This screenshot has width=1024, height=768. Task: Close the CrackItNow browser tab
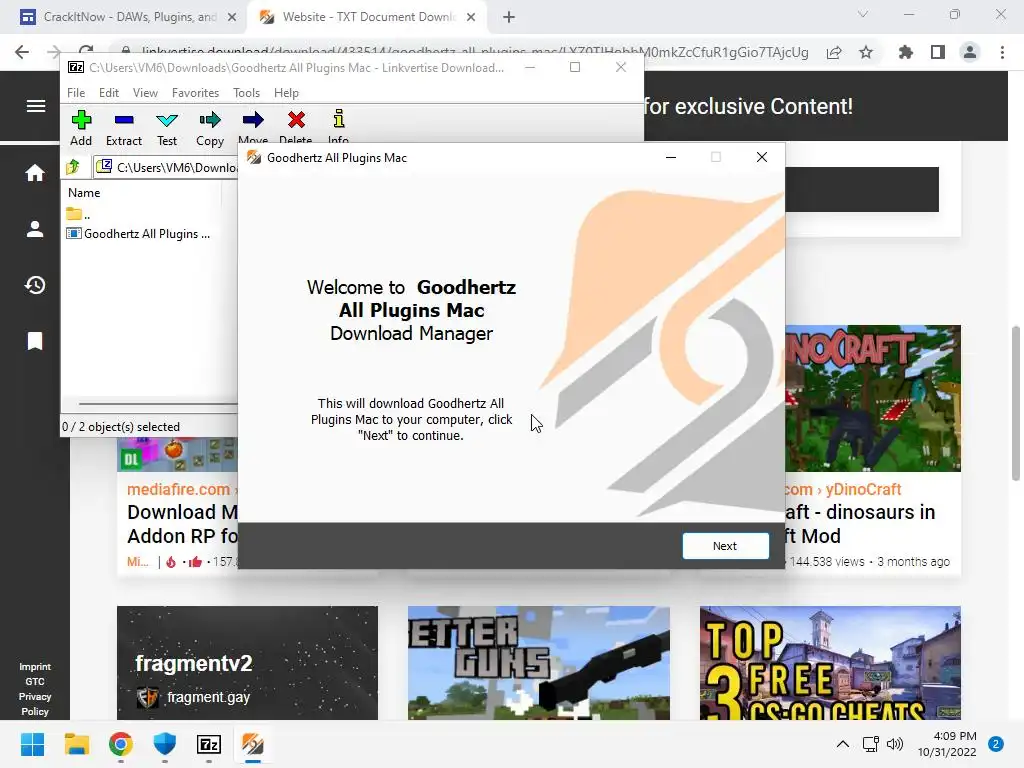[x=232, y=17]
